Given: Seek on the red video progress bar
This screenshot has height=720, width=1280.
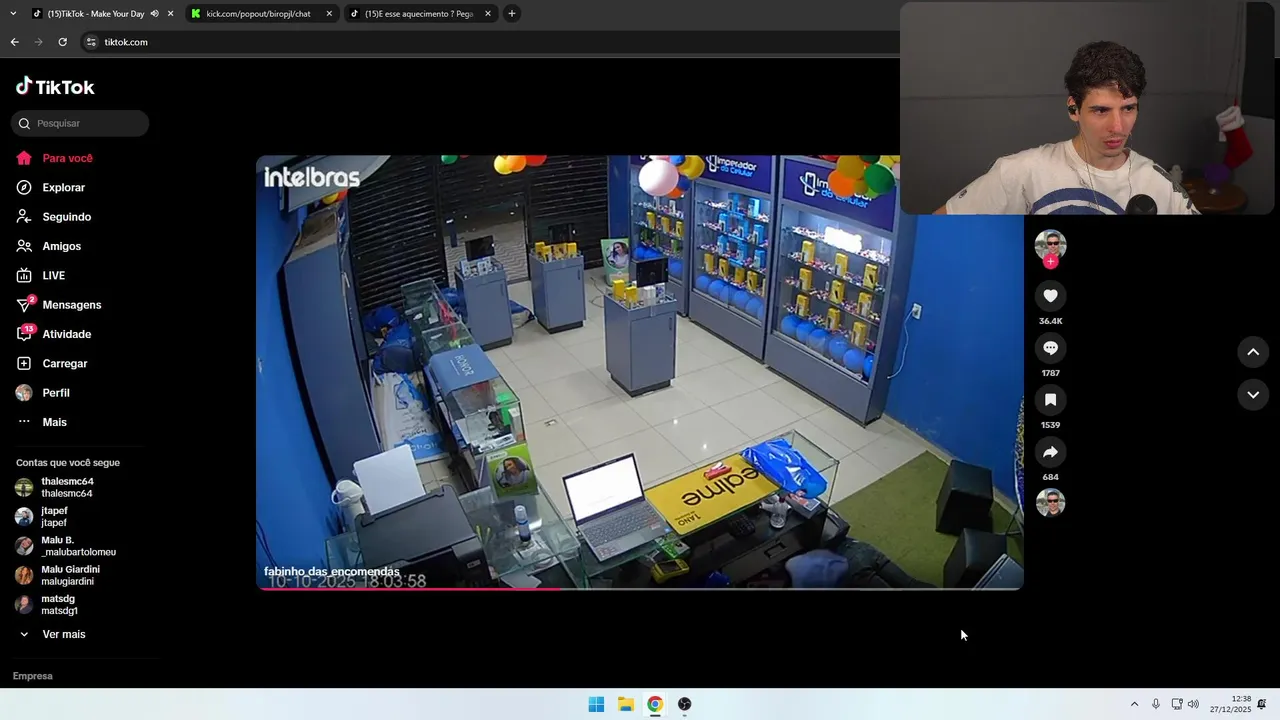Looking at the screenshot, I should (x=640, y=588).
